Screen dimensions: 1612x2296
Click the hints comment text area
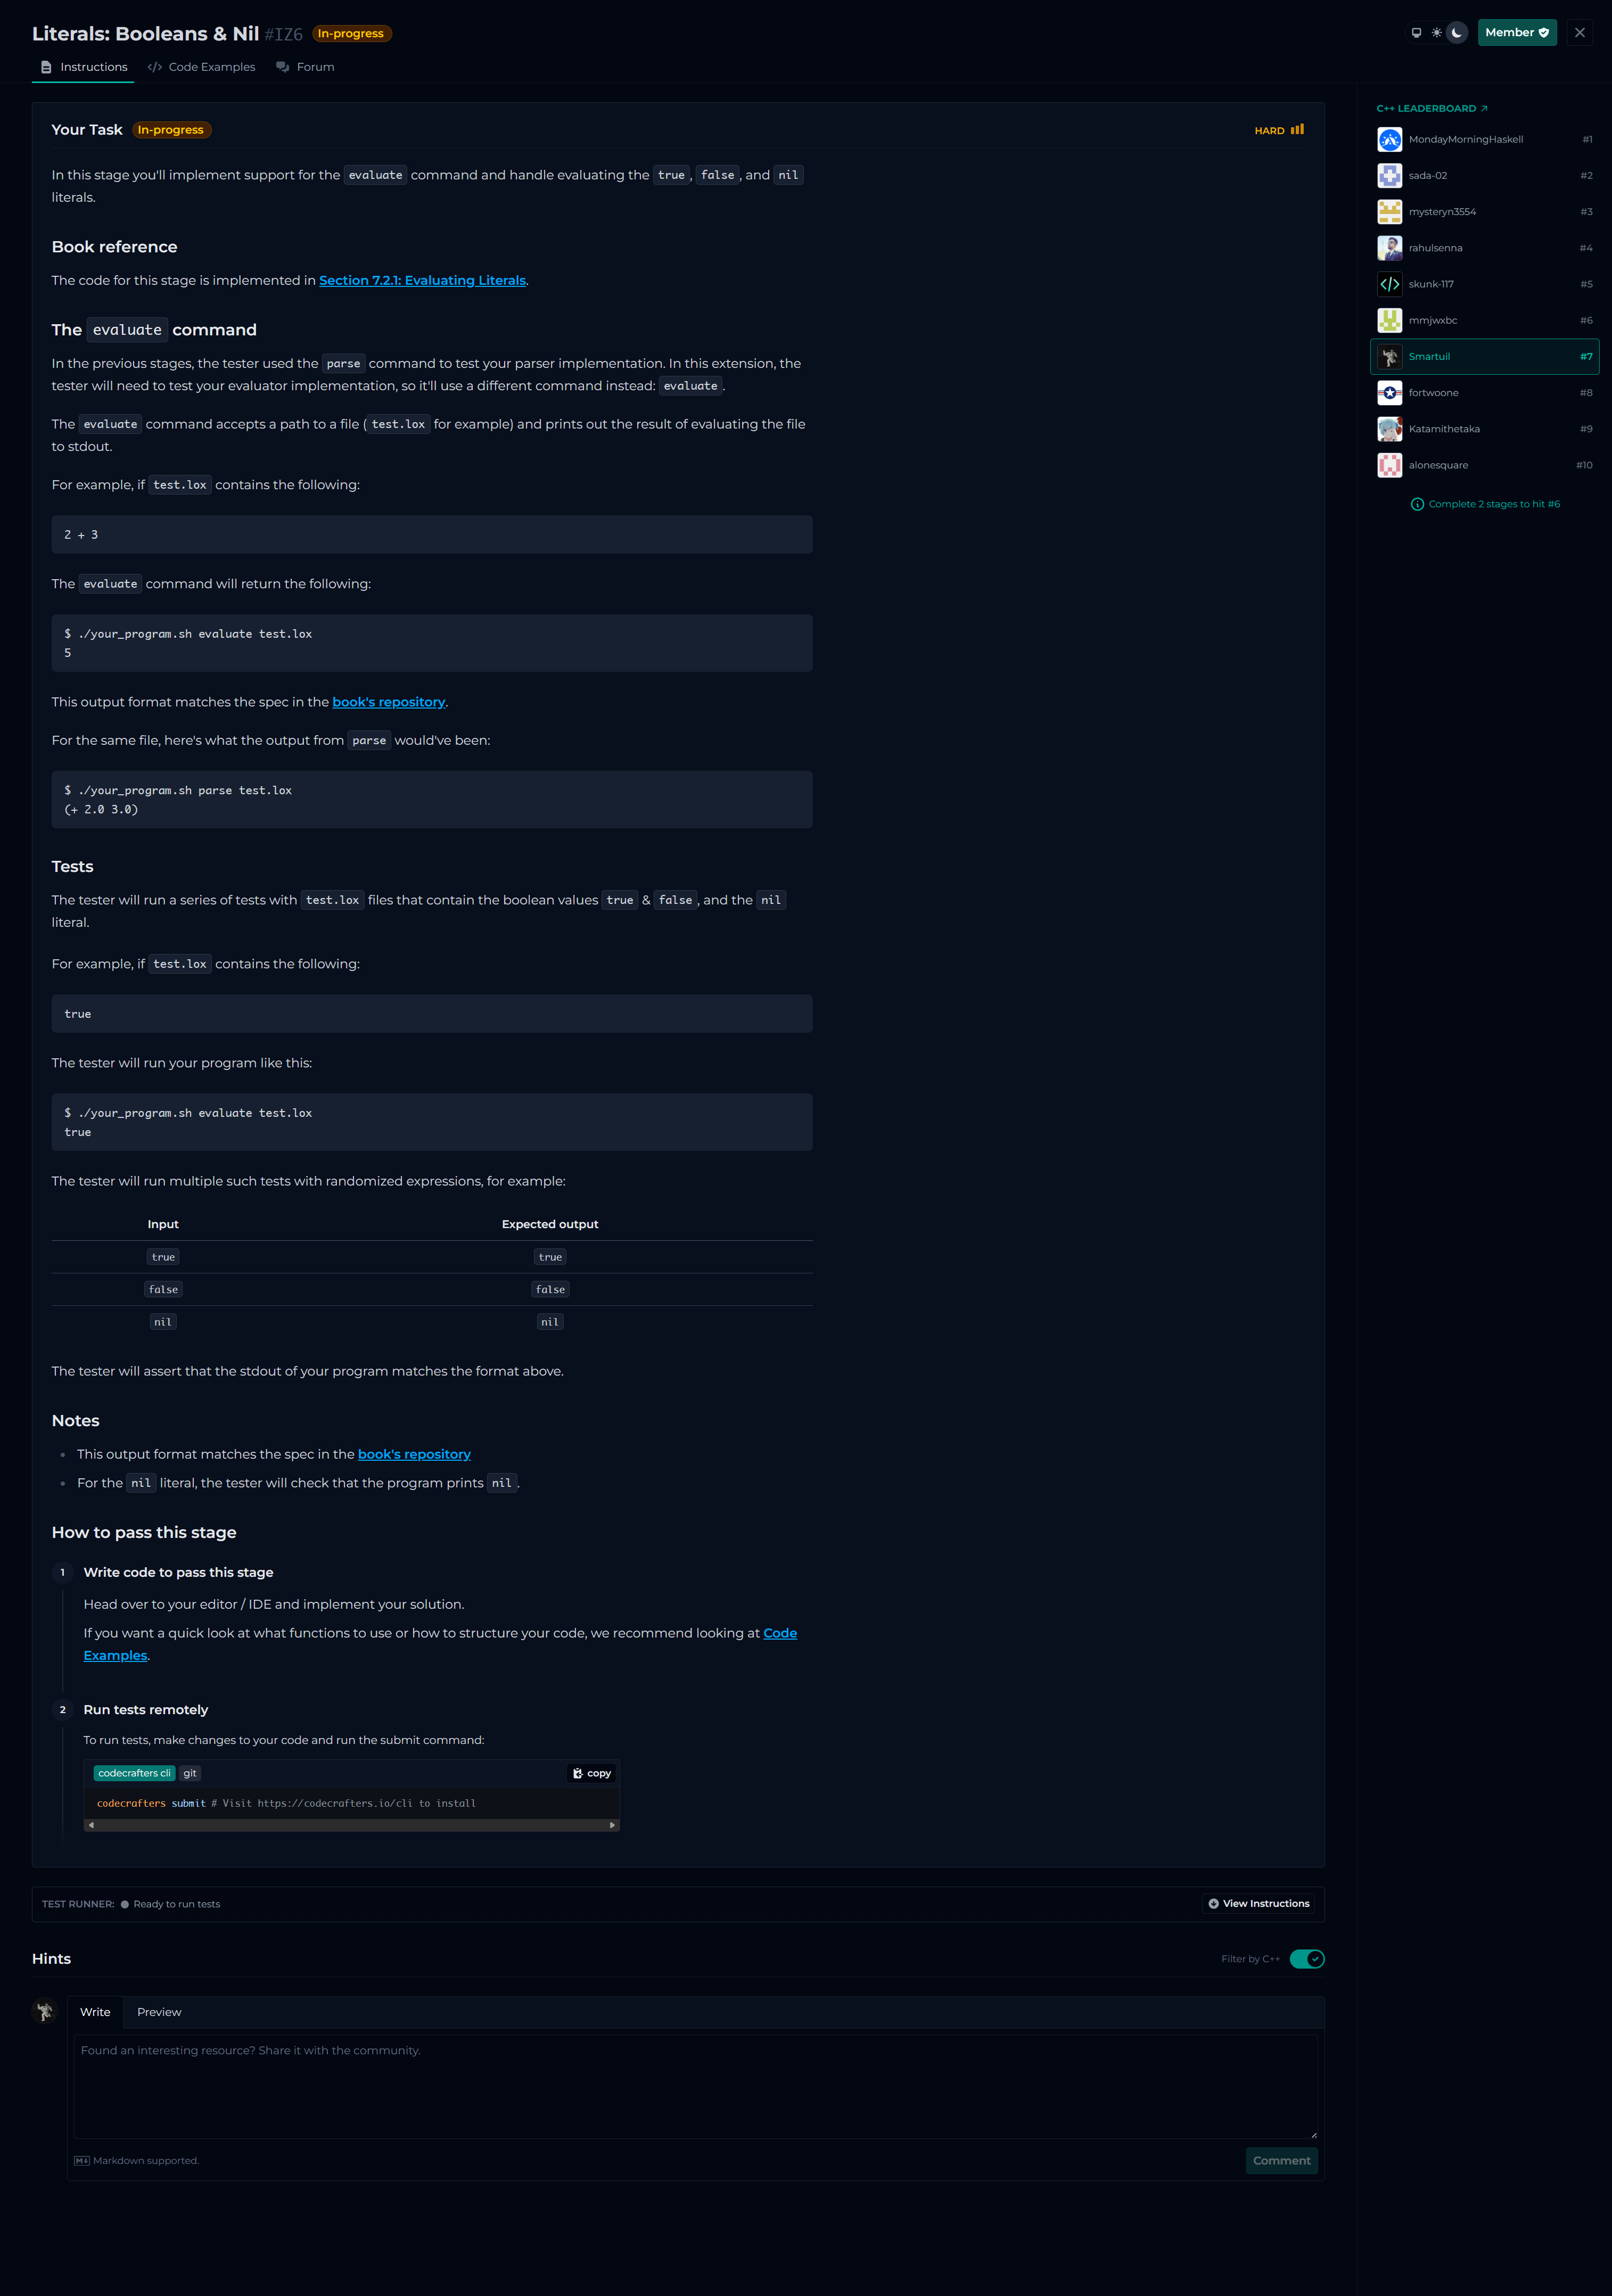point(695,2086)
